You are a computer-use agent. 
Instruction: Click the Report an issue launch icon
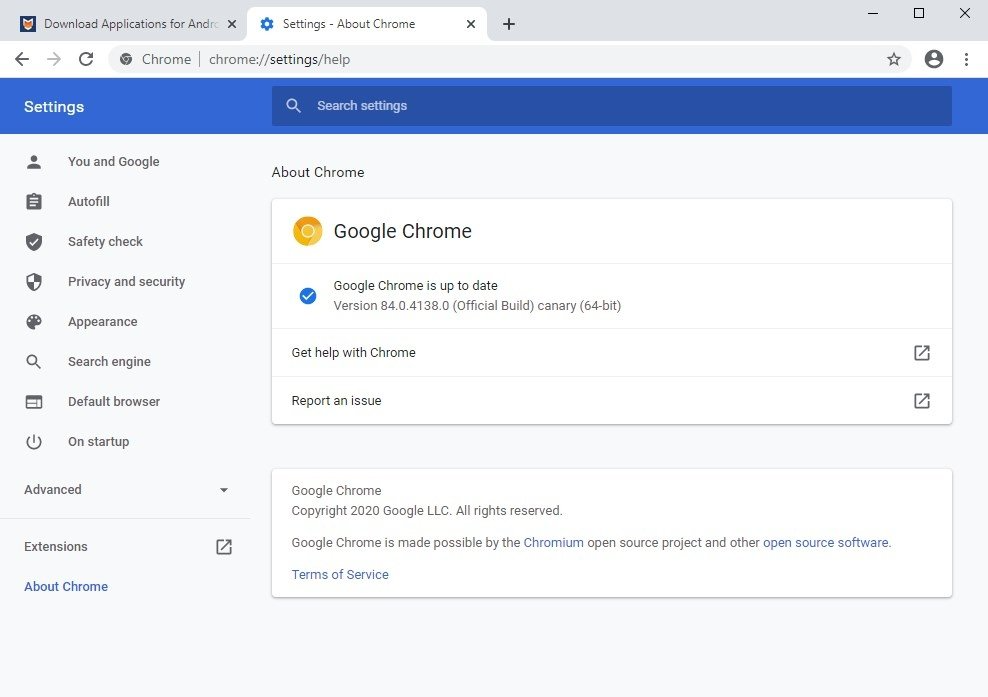click(921, 401)
